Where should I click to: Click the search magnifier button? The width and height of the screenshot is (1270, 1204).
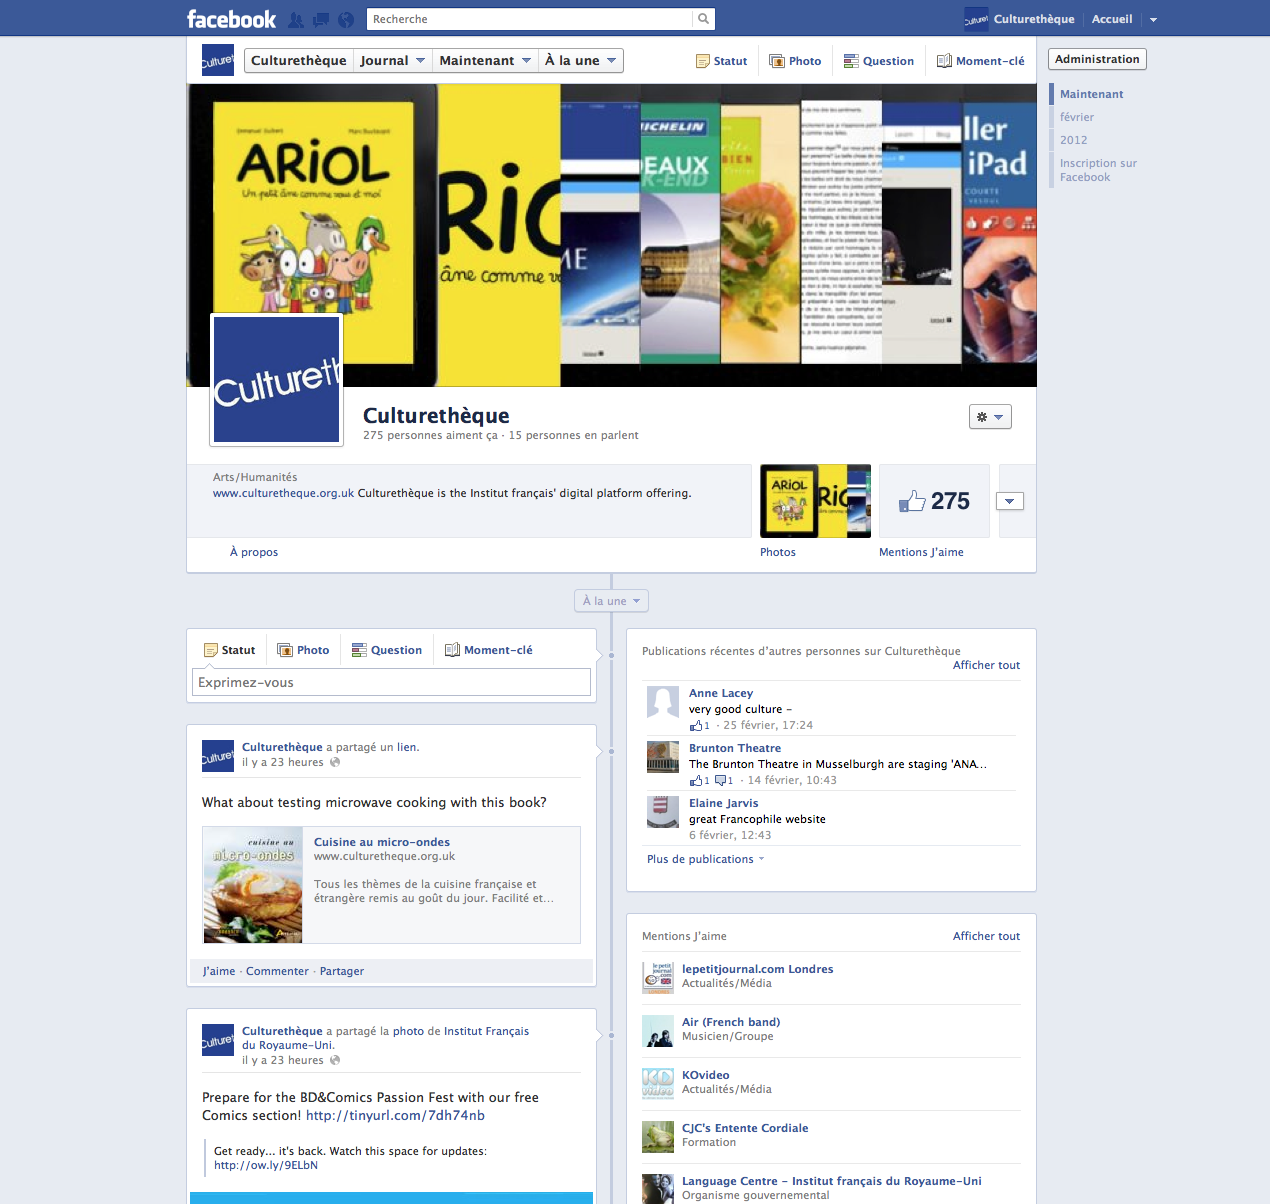(x=704, y=19)
